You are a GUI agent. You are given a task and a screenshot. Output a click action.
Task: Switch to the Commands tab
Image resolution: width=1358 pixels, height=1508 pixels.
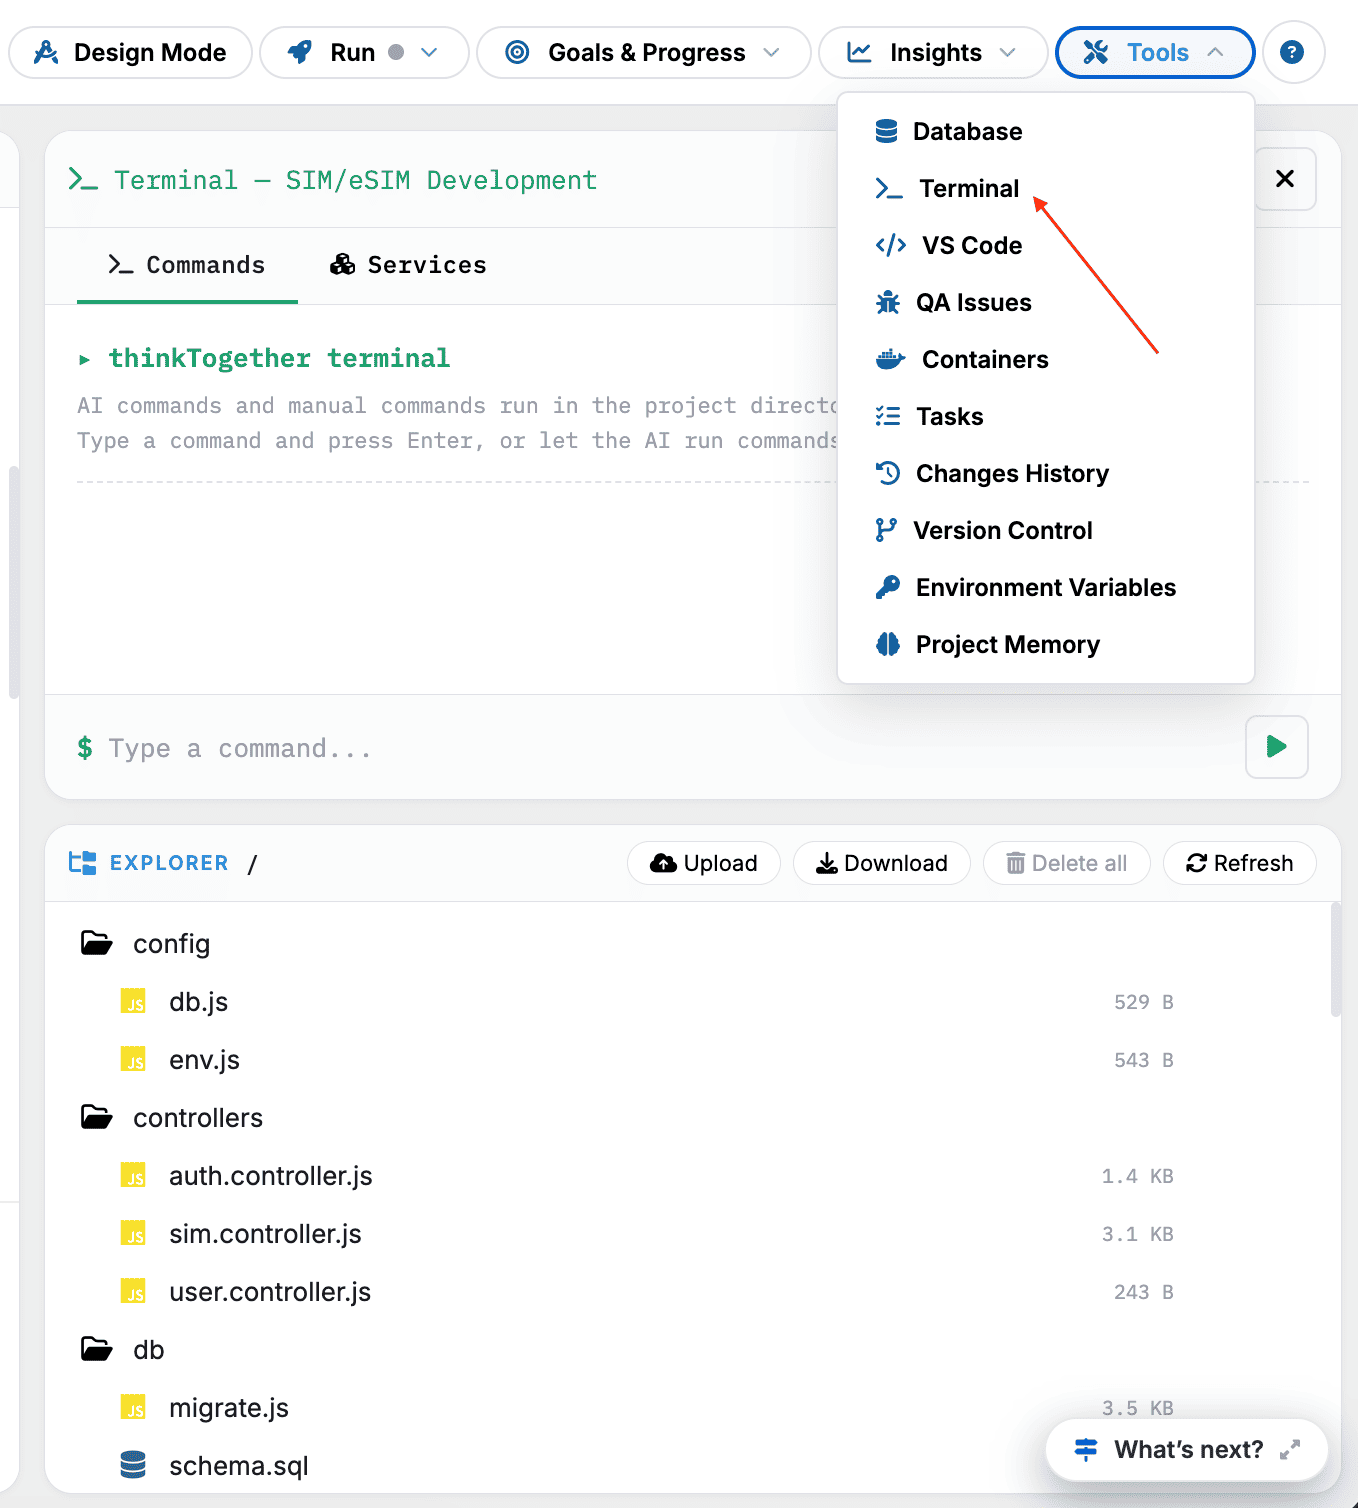(187, 265)
